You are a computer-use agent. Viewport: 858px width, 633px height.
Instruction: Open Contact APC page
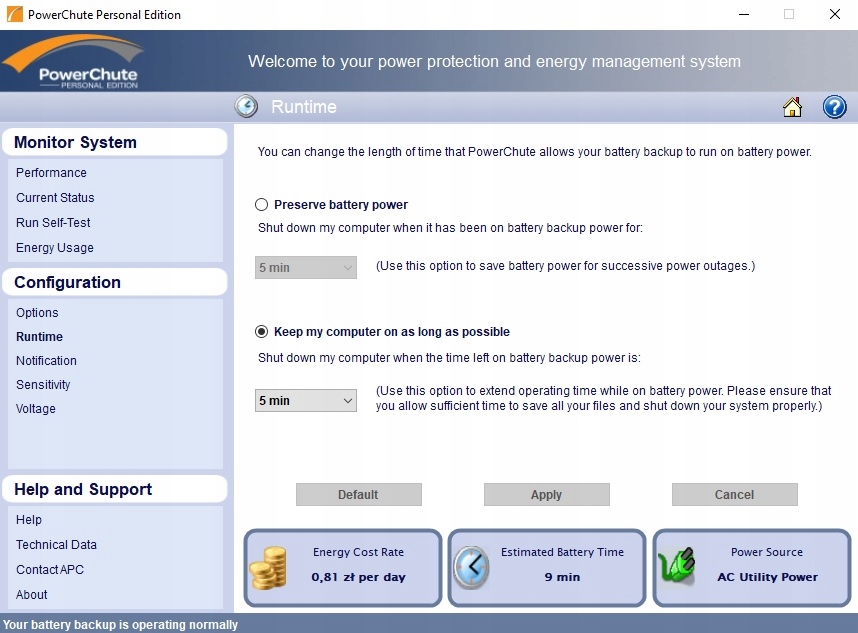coord(50,570)
